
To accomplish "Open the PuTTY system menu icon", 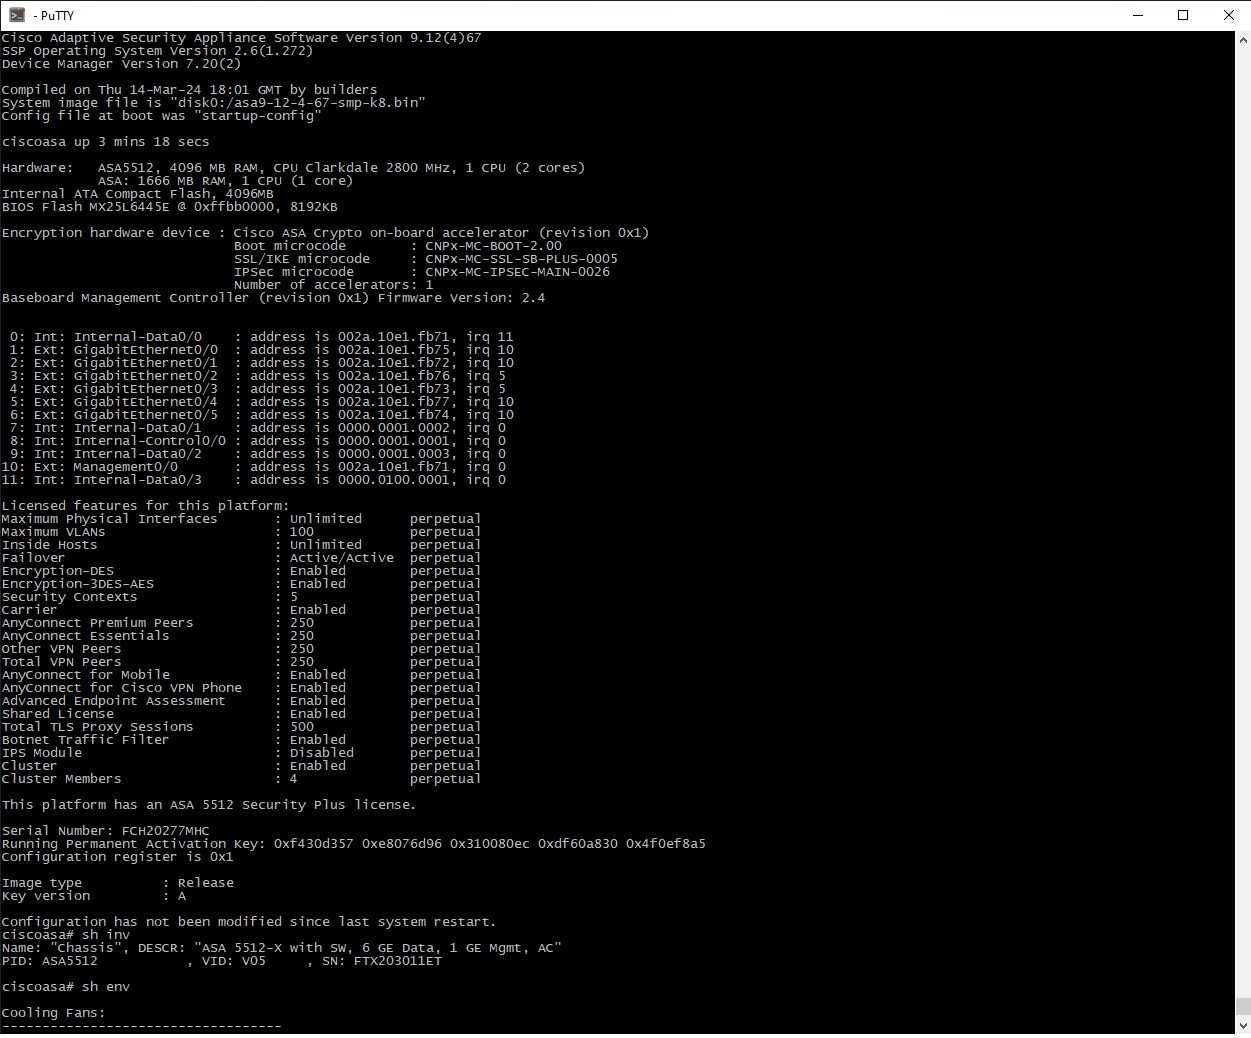I will pyautogui.click(x=17, y=15).
